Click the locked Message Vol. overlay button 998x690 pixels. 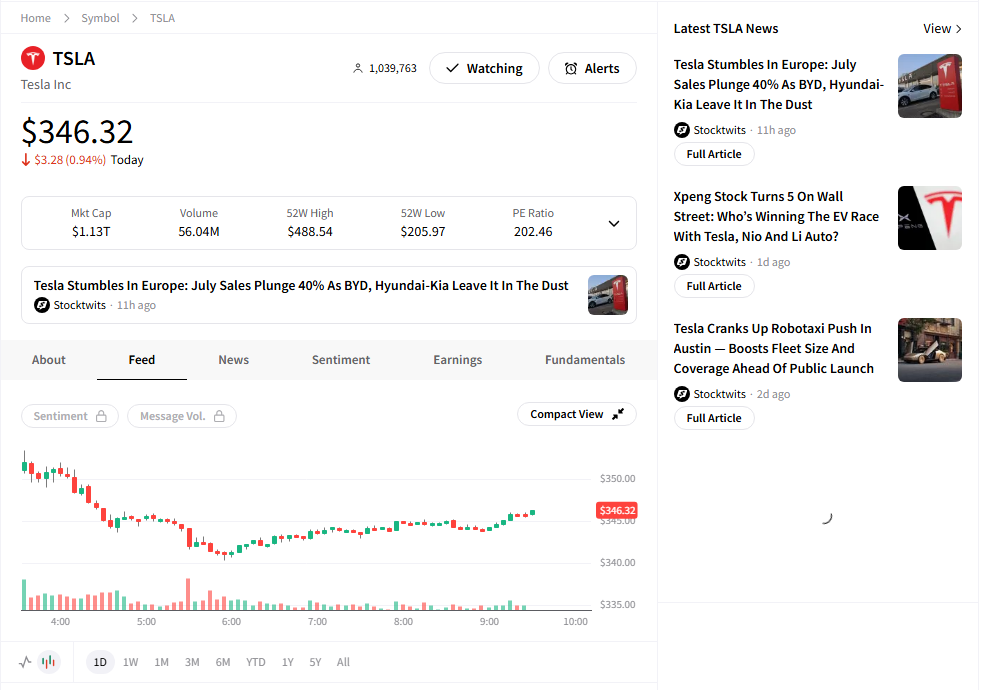[182, 416]
